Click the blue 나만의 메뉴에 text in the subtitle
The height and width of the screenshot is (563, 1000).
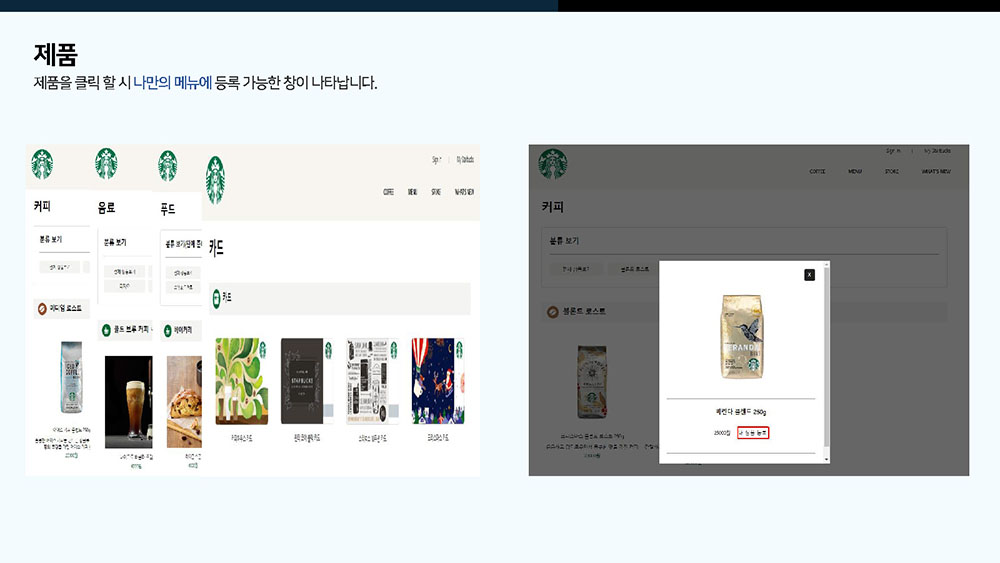click(x=172, y=83)
